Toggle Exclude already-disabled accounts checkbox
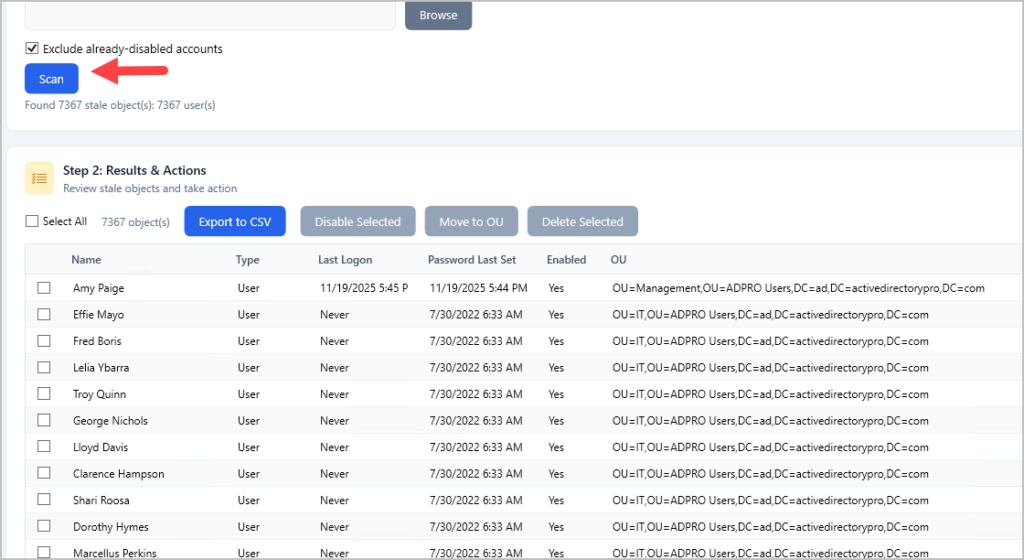1024x560 pixels. point(32,48)
